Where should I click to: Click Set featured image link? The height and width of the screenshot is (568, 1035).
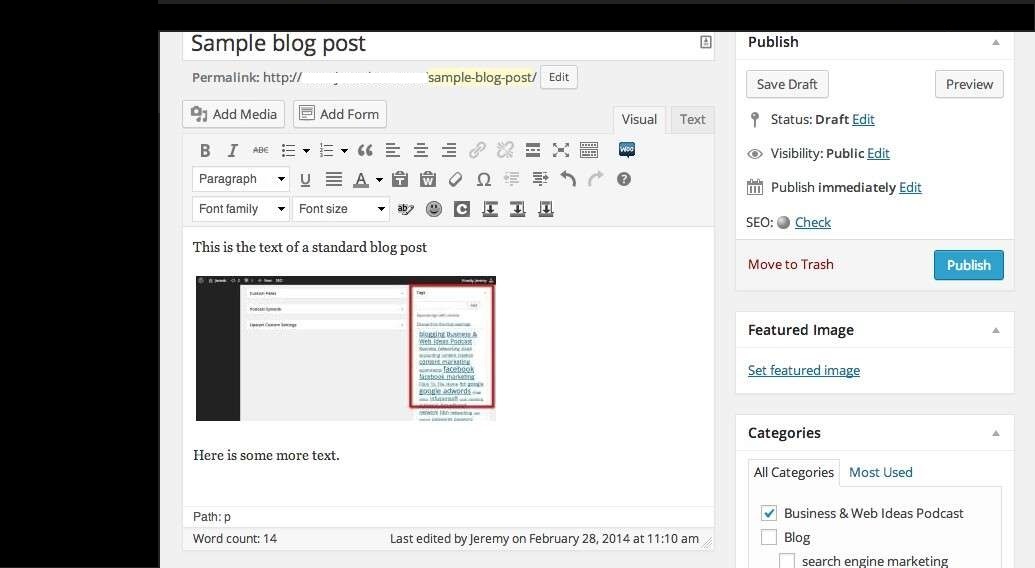click(x=804, y=371)
